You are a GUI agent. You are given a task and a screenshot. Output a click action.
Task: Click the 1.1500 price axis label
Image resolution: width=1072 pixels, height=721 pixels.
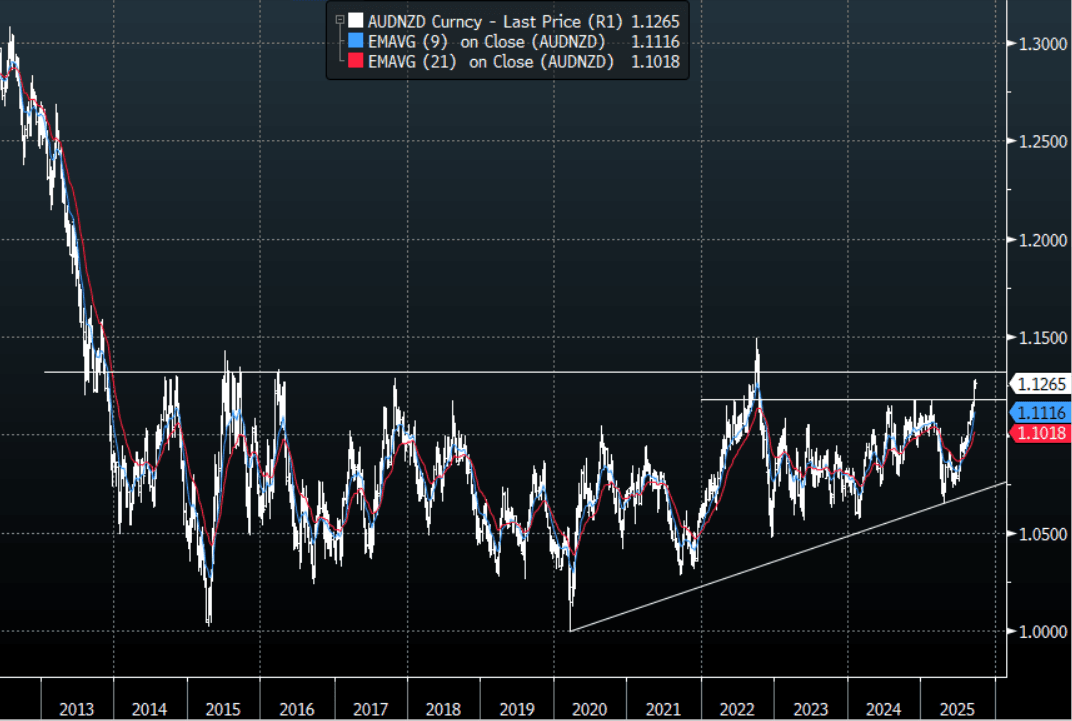coord(1043,338)
